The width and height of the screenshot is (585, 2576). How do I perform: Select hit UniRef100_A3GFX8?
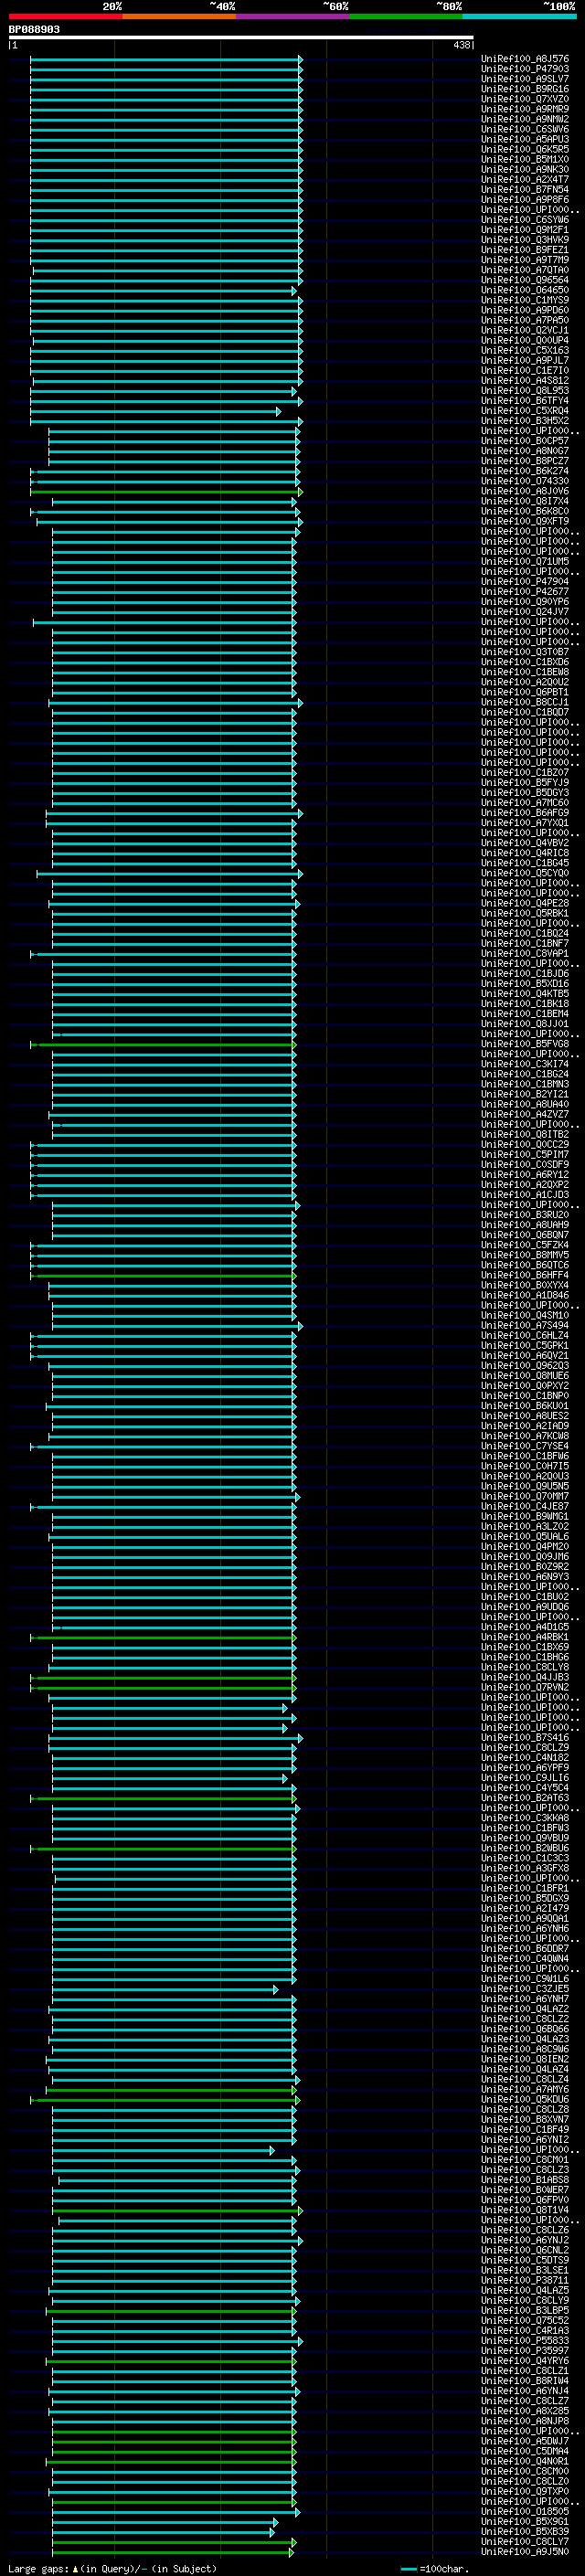525,1868
